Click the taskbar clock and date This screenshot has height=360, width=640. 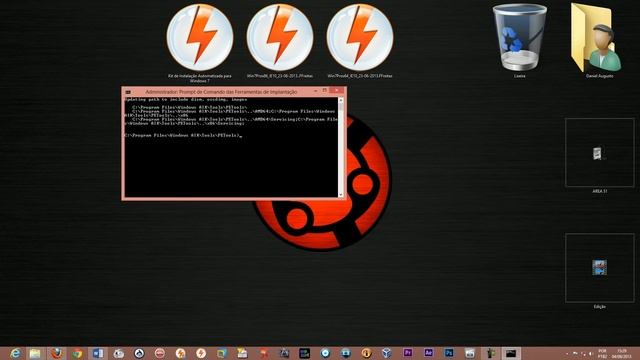click(621, 353)
